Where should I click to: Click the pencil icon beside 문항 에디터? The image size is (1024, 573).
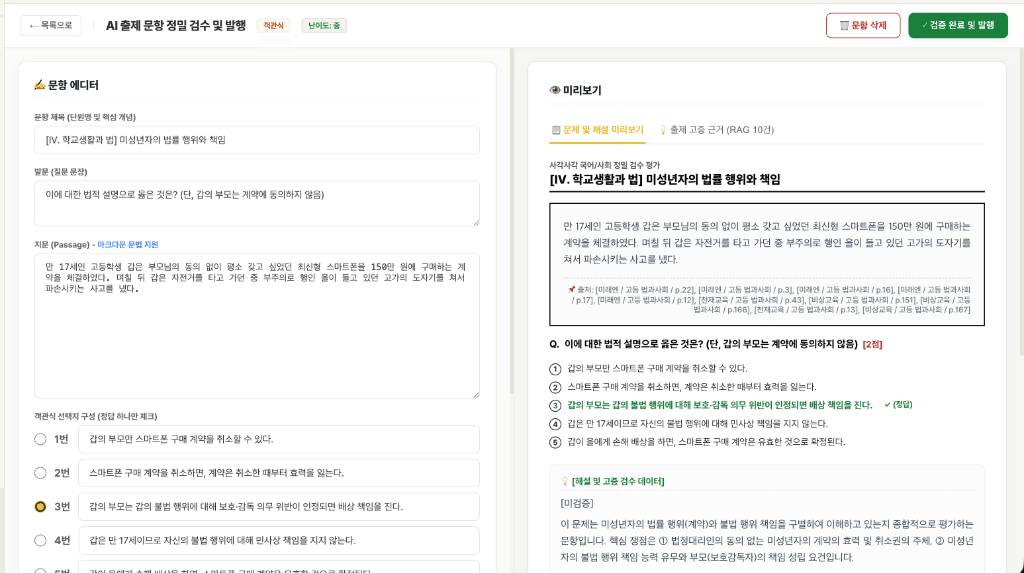40,85
